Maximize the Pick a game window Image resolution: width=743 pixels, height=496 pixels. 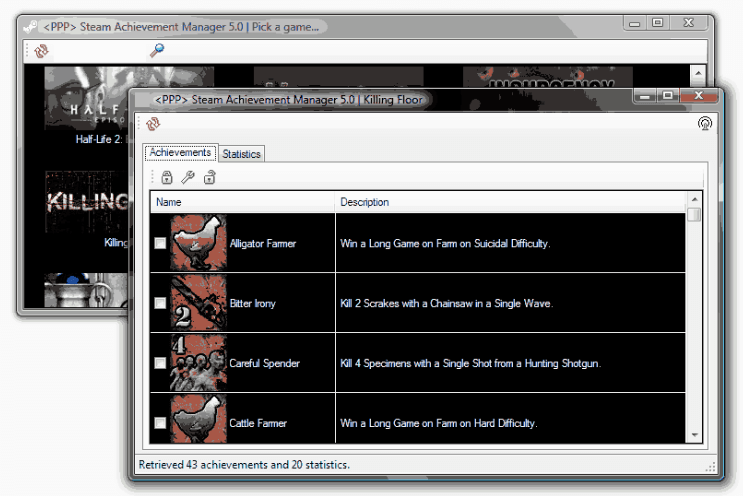click(658, 23)
